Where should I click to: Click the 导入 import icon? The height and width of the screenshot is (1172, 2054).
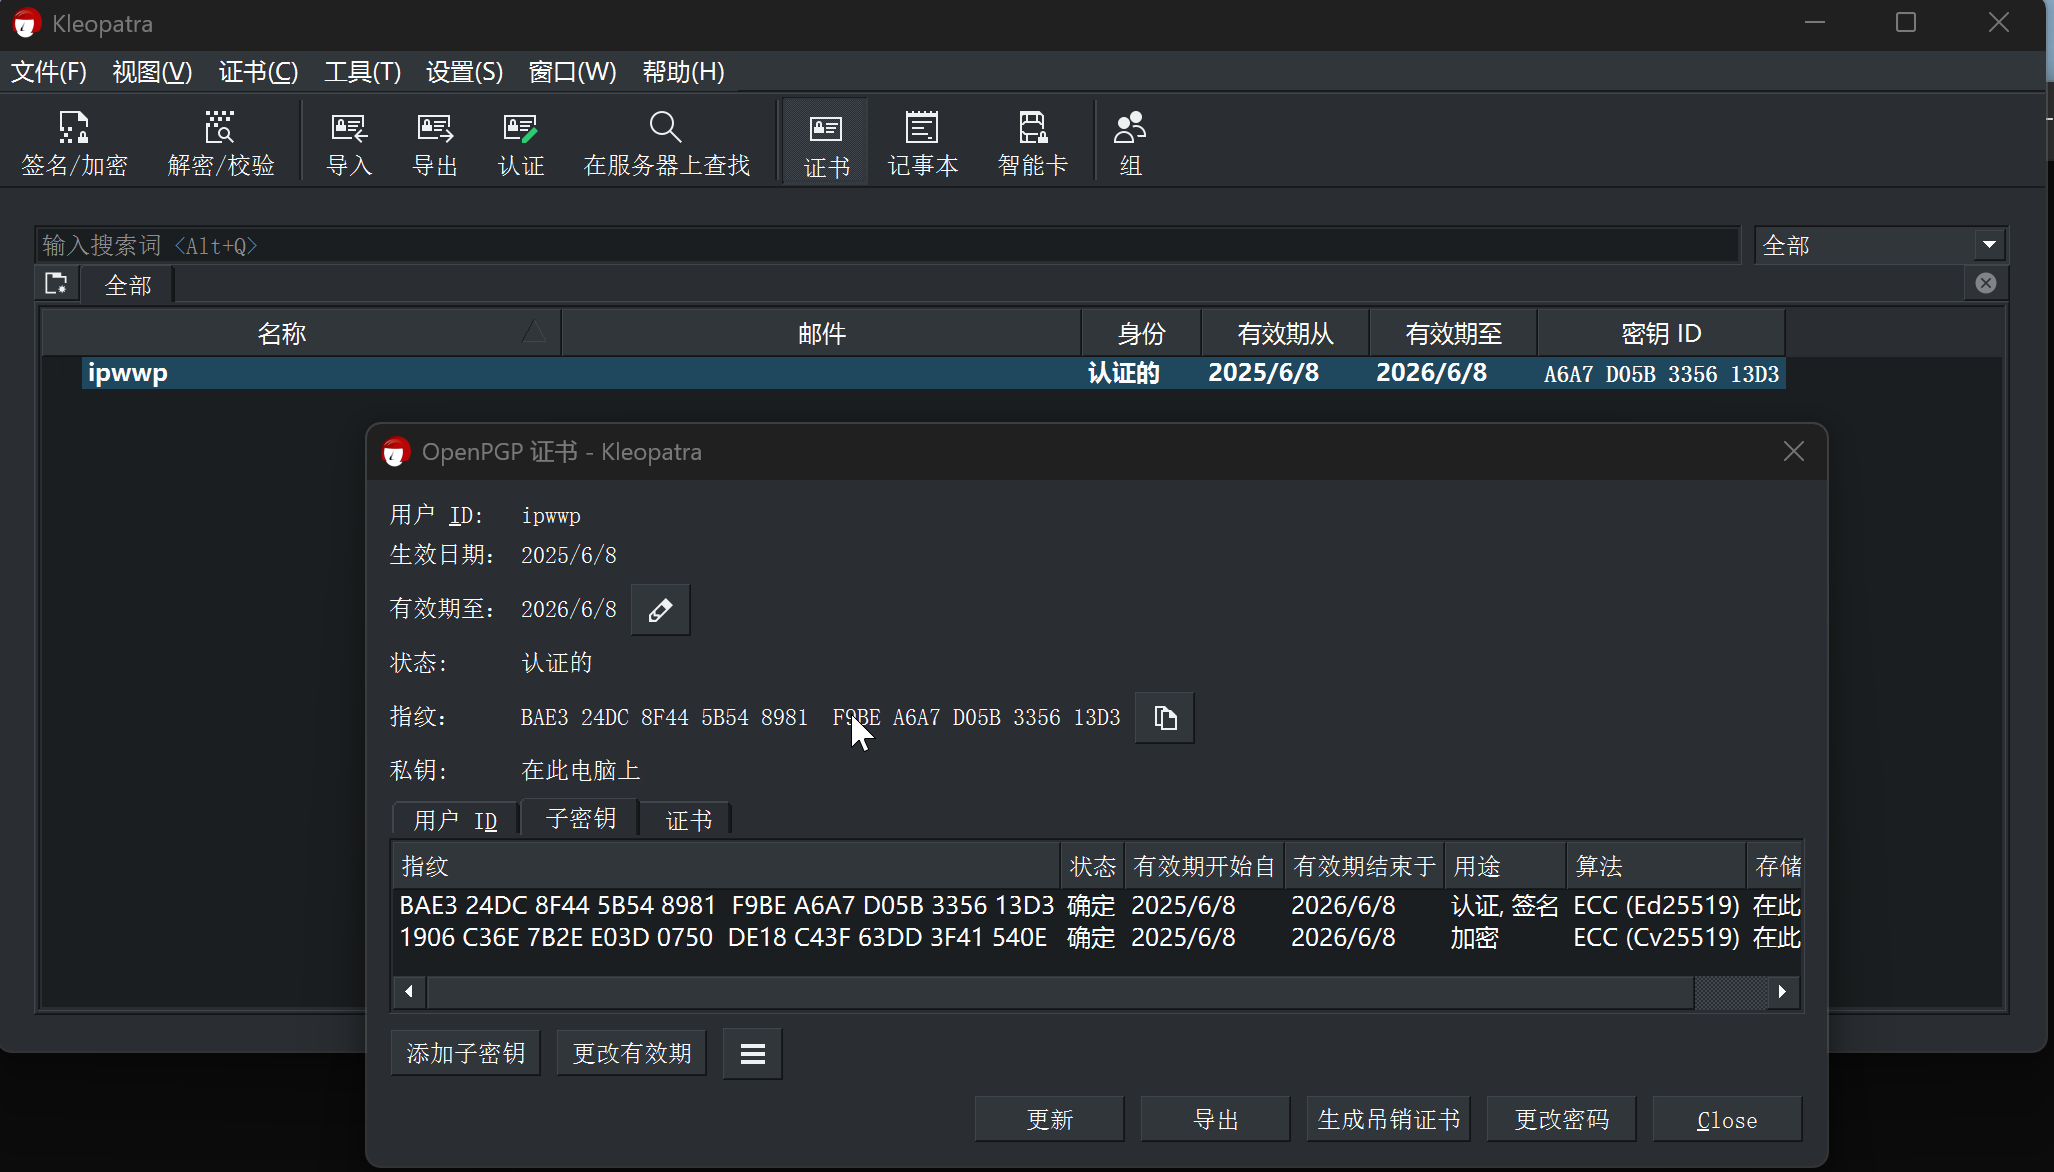tap(349, 143)
